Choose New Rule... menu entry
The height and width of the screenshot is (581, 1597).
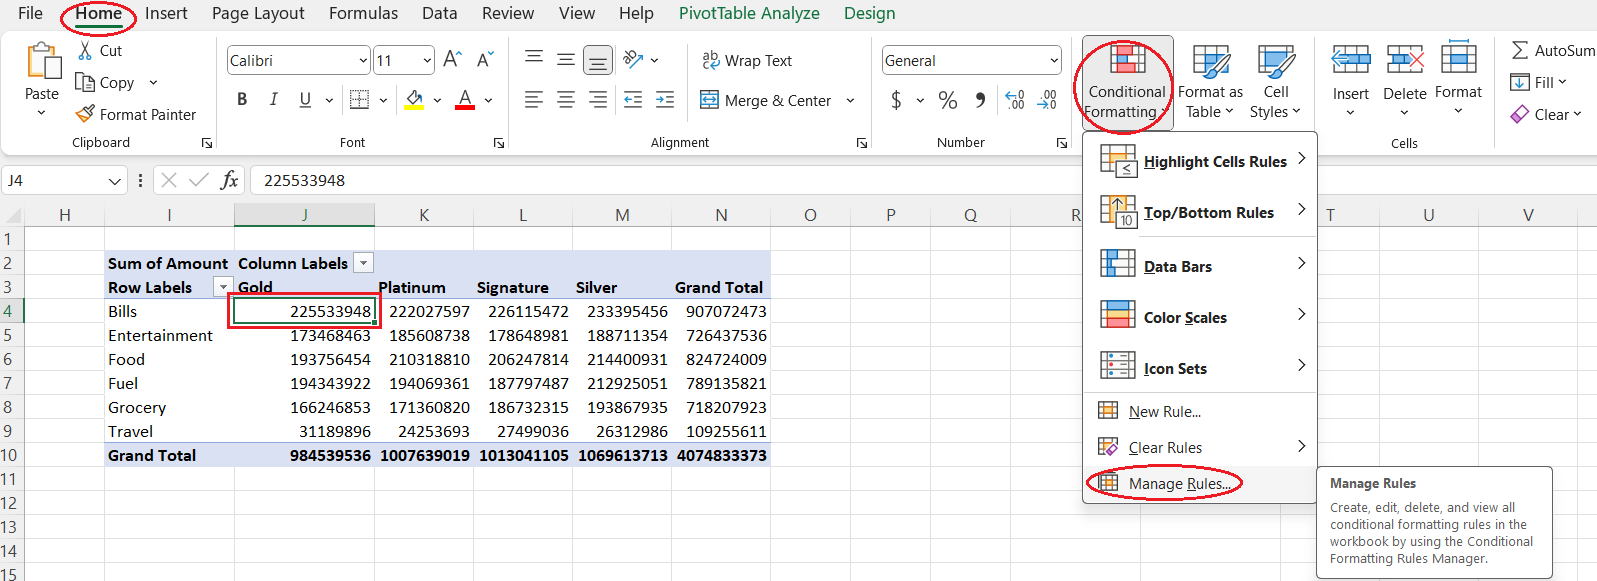coord(1200,411)
